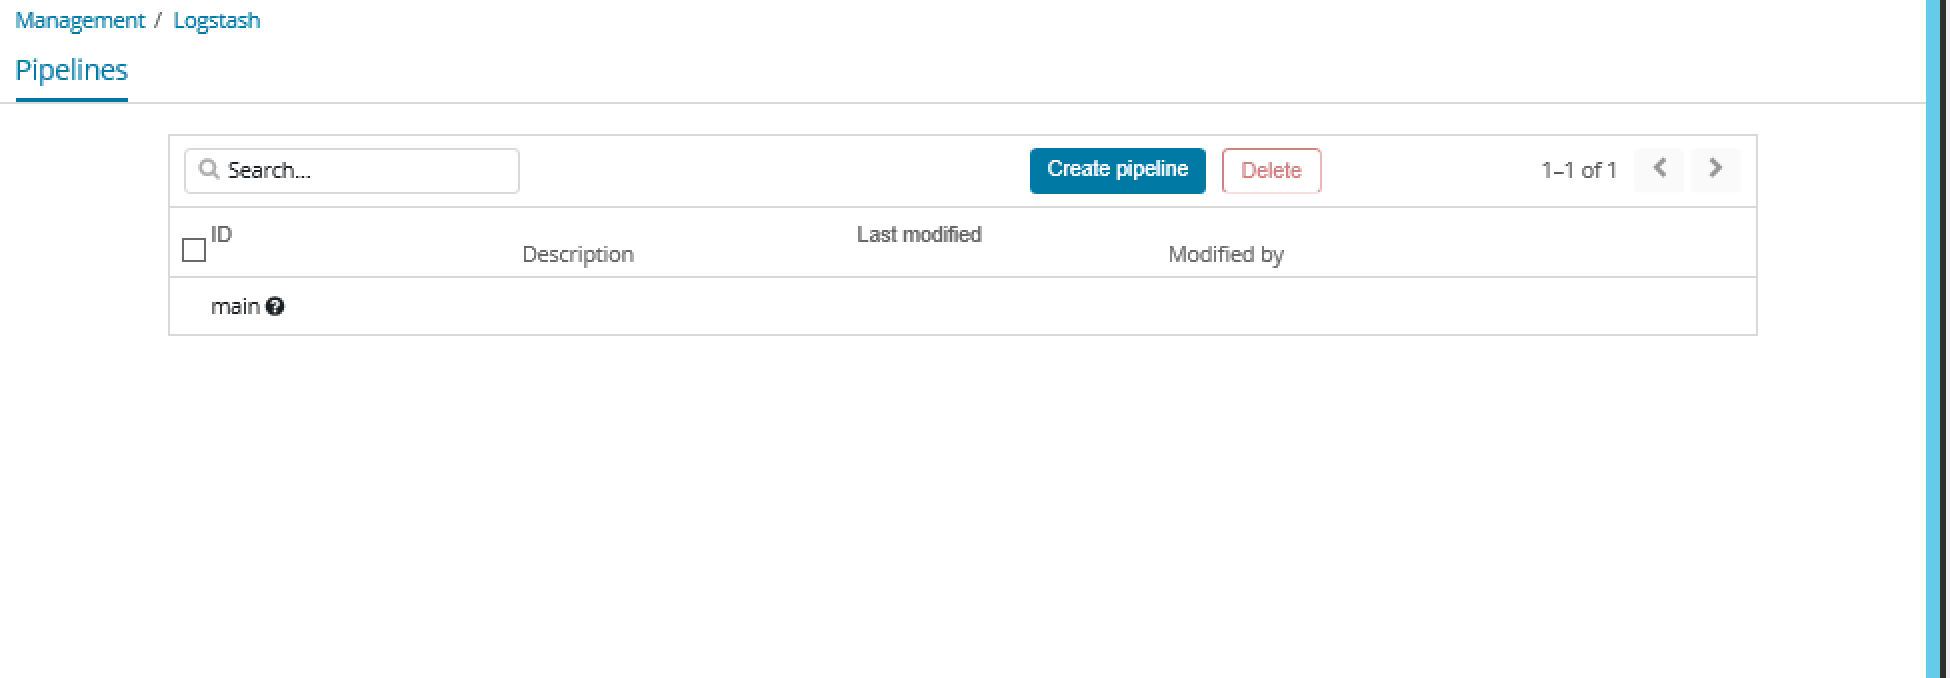This screenshot has width=1950, height=678.
Task: Click inside the Search field
Action: click(x=350, y=170)
